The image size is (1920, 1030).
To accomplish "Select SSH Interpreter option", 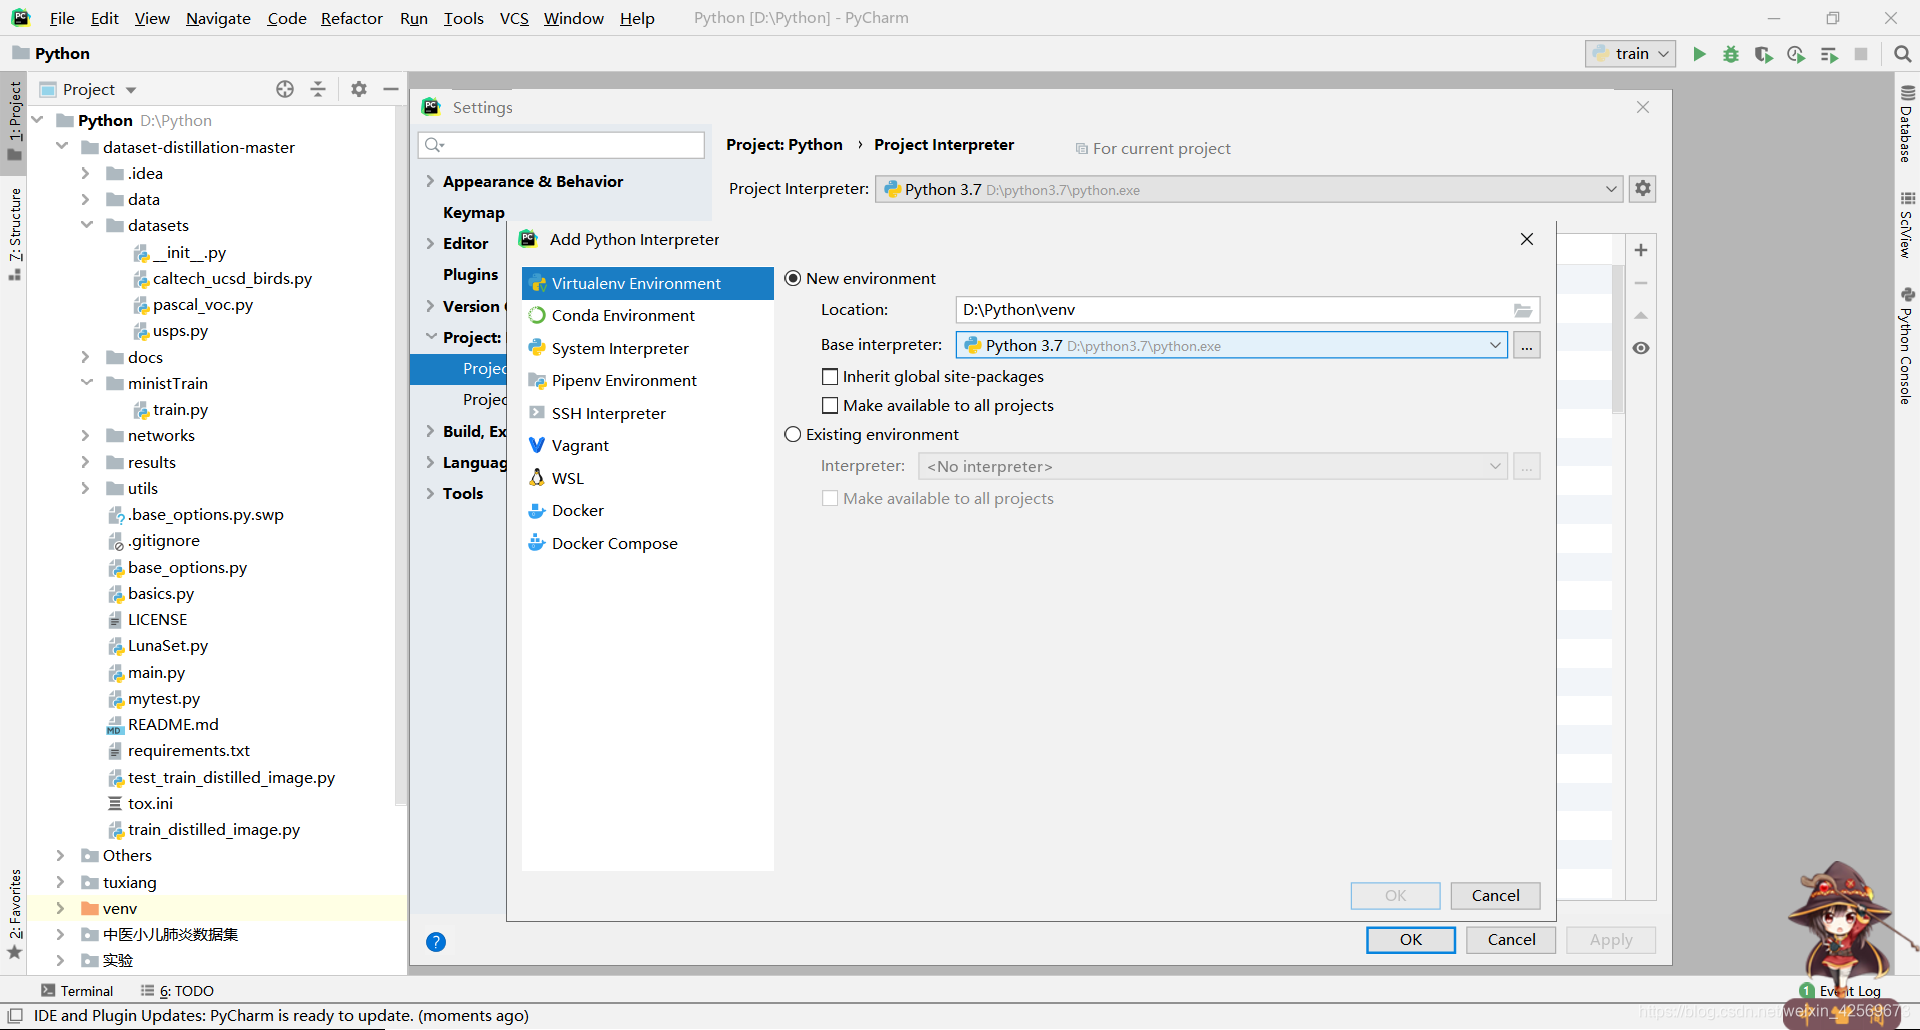I will click(x=648, y=413).
